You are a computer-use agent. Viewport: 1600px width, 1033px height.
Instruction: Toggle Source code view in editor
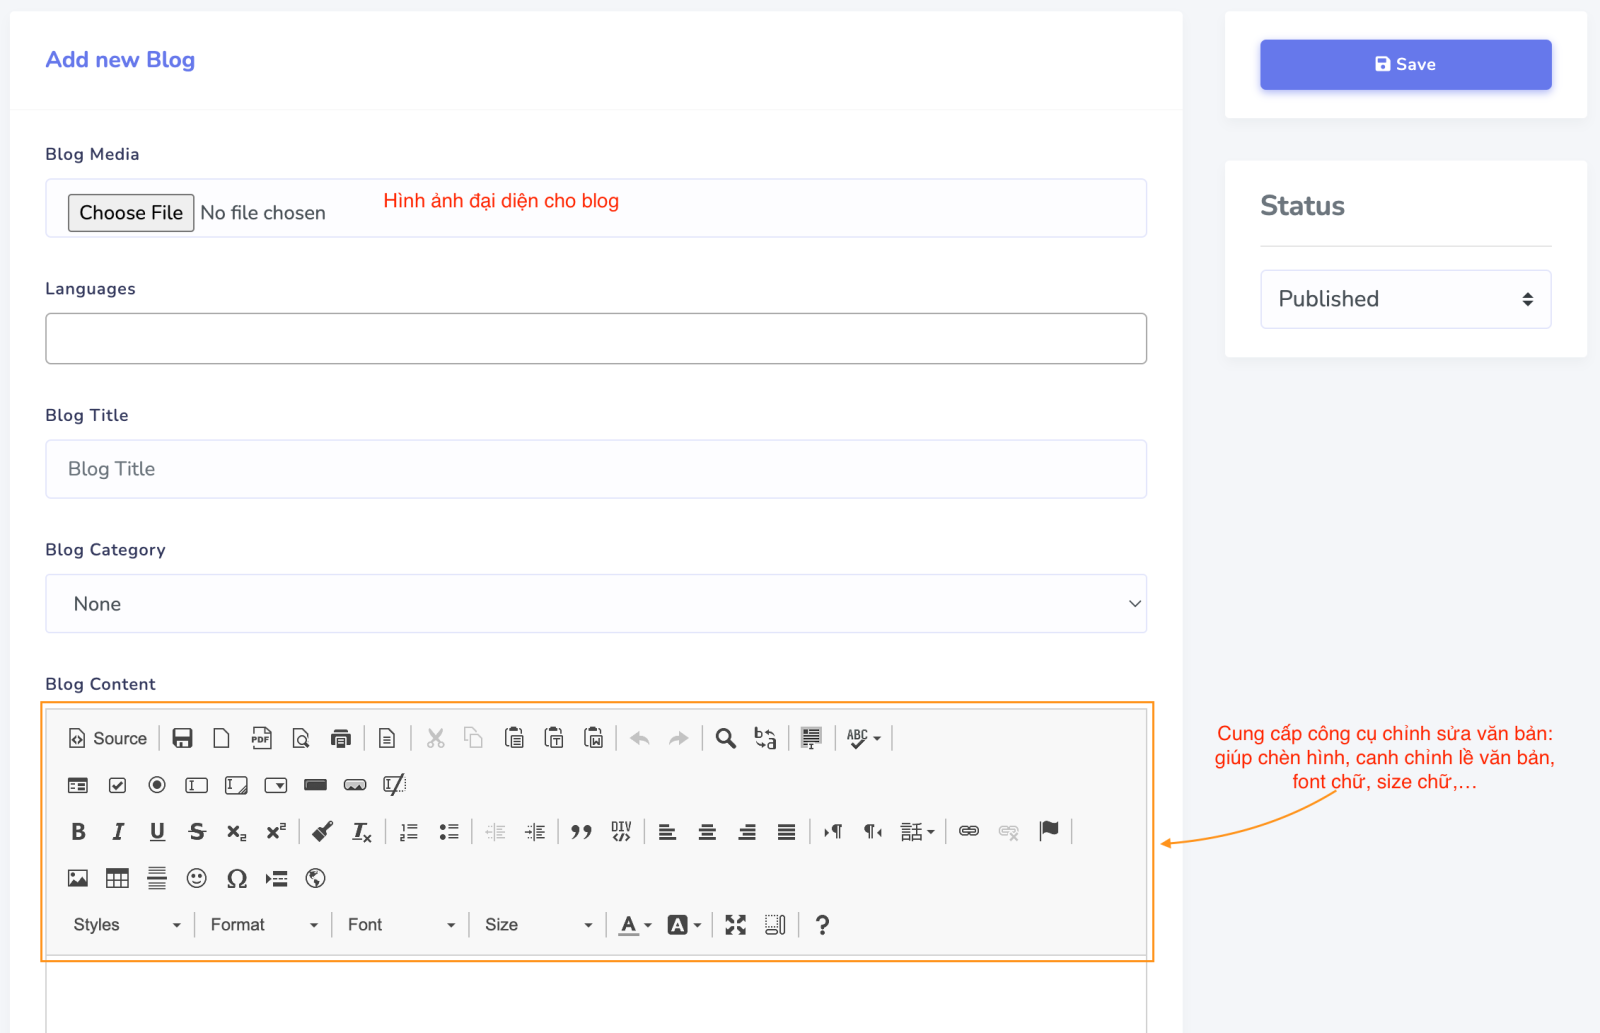click(x=108, y=739)
